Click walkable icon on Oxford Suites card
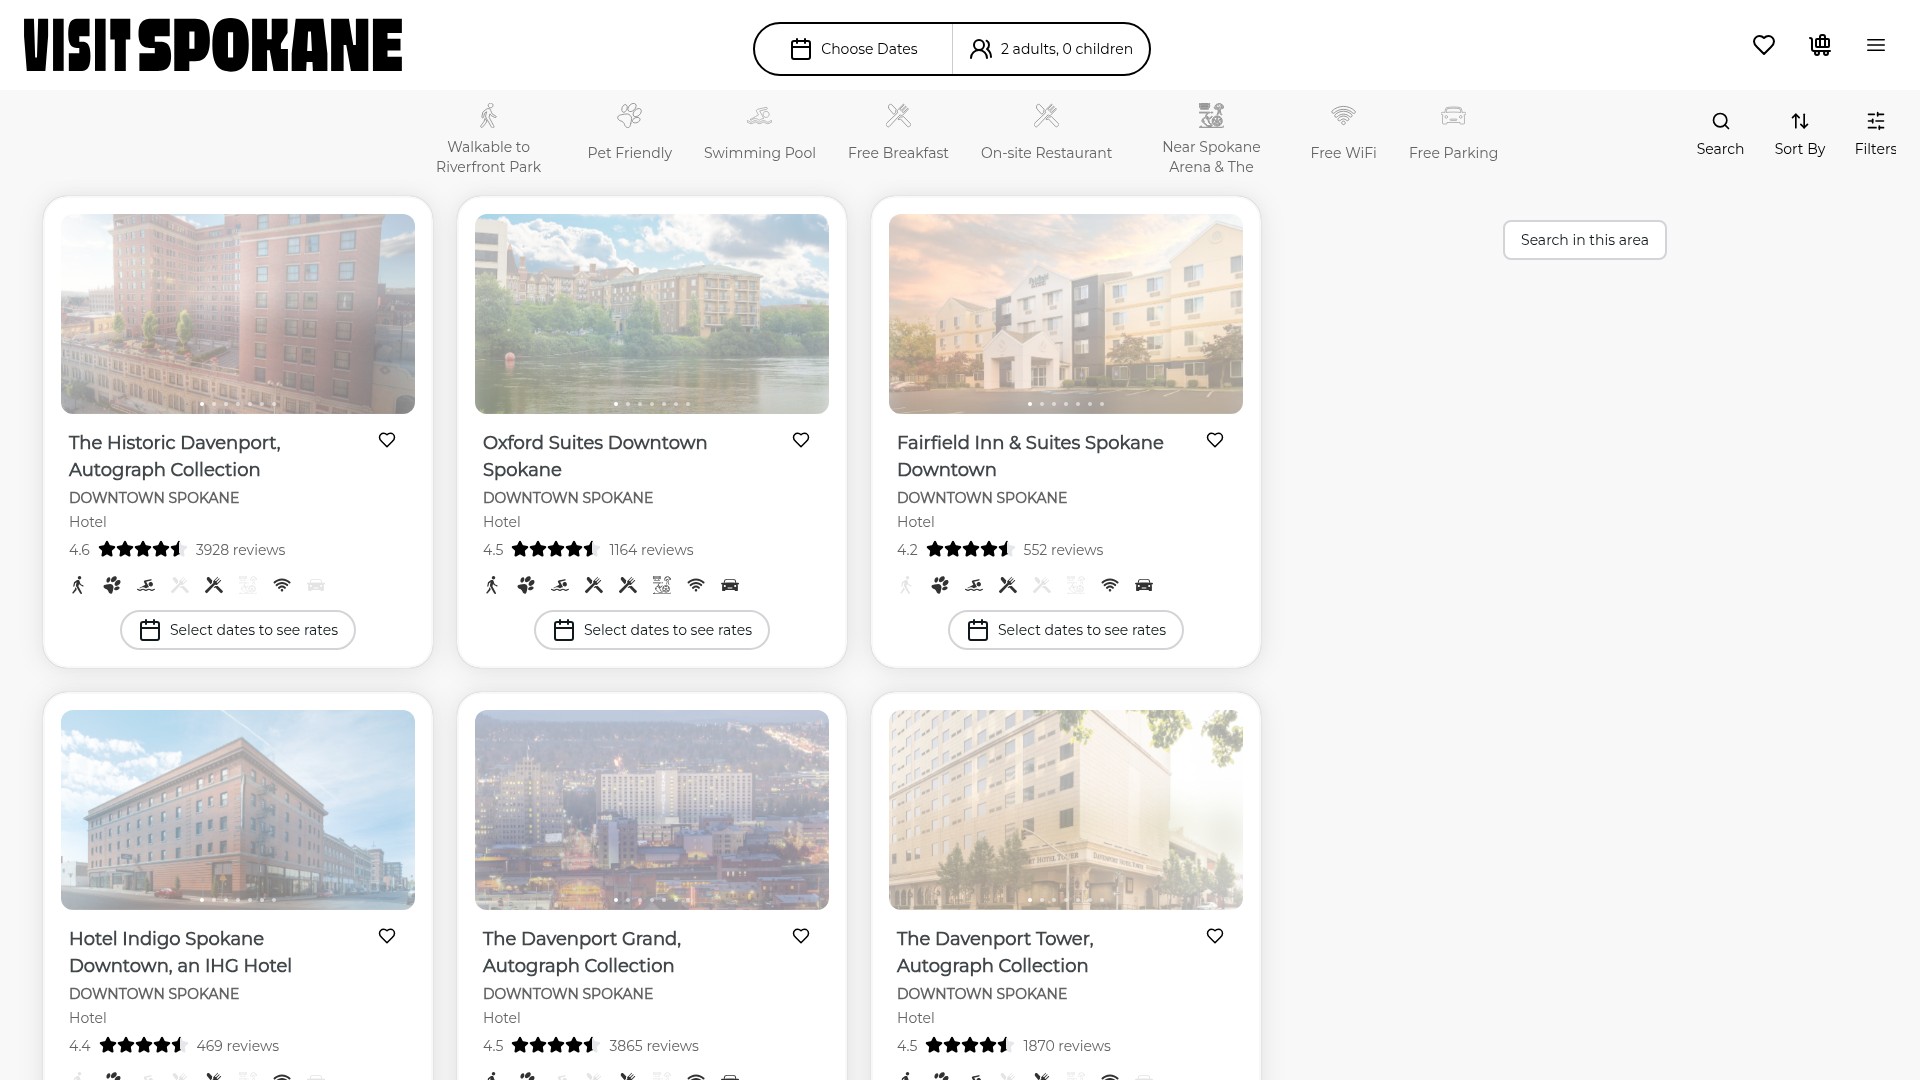Viewport: 1920px width, 1080px height. (x=492, y=585)
